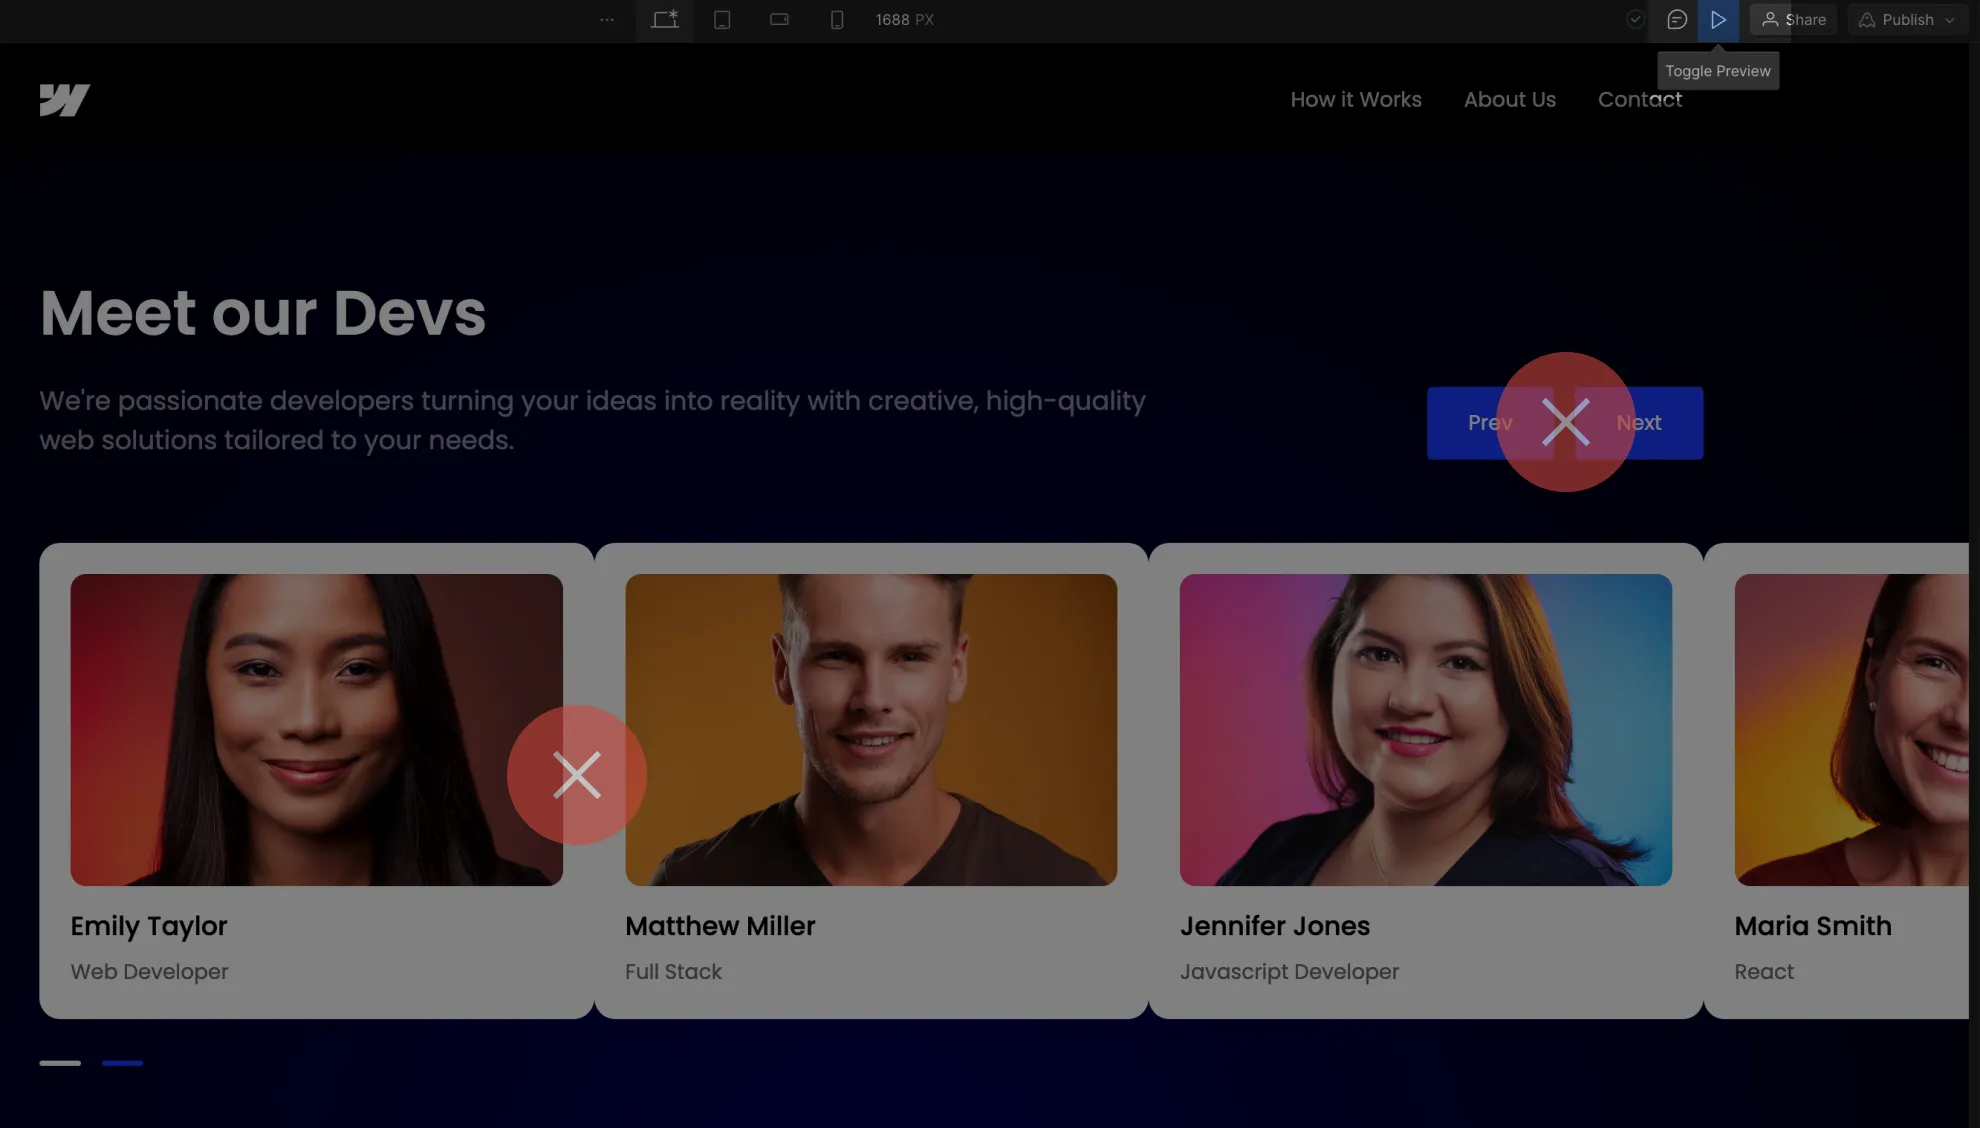This screenshot has height=1128, width=1980.
Task: Click the name Maria Smith
Action: [1813, 927]
